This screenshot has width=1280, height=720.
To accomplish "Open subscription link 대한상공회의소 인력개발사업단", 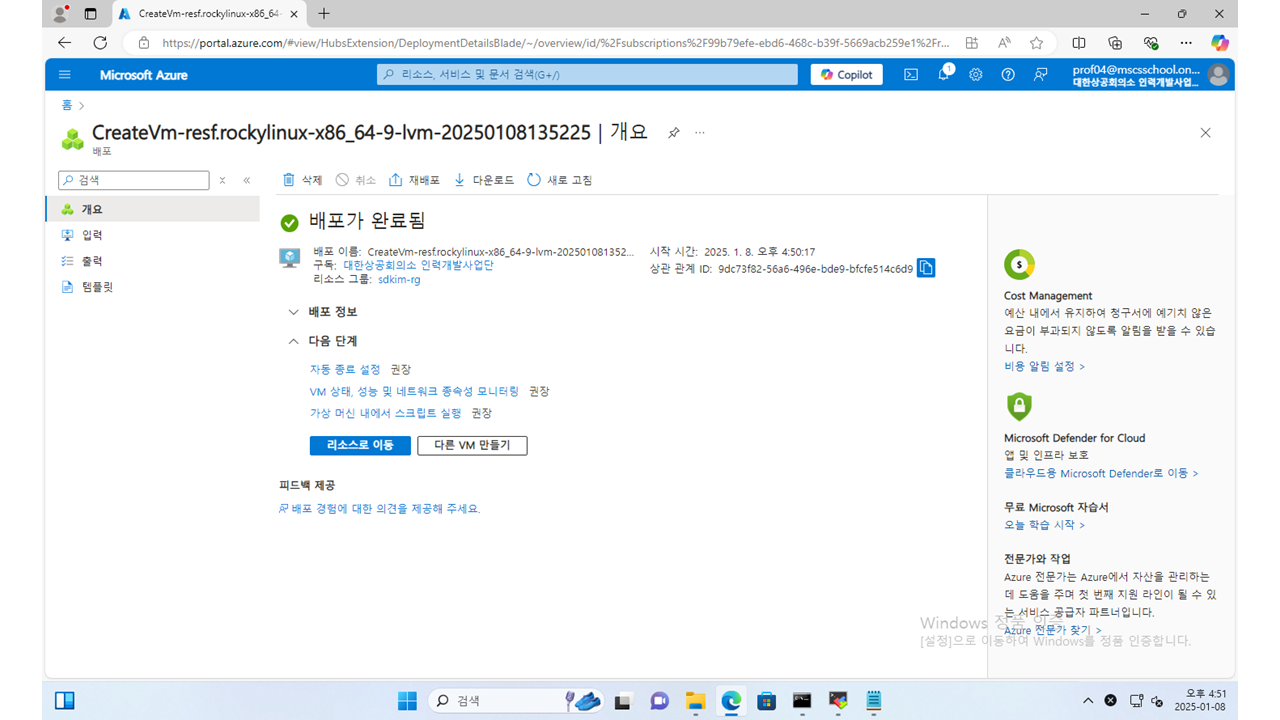I will coord(418,266).
